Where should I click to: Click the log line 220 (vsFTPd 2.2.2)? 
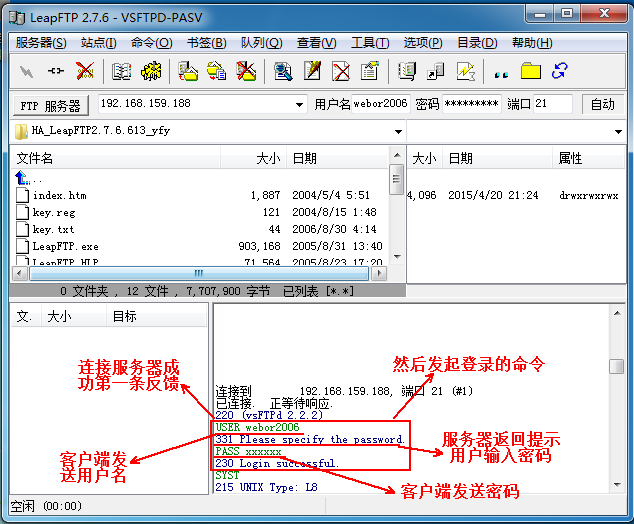point(269,415)
